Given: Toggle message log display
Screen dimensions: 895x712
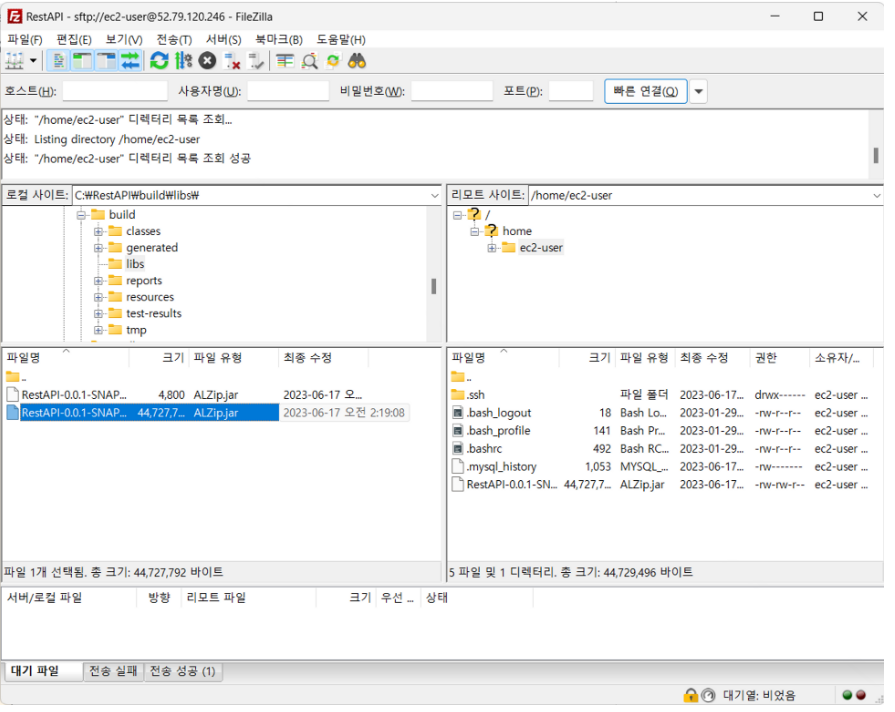Looking at the screenshot, I should point(58,61).
